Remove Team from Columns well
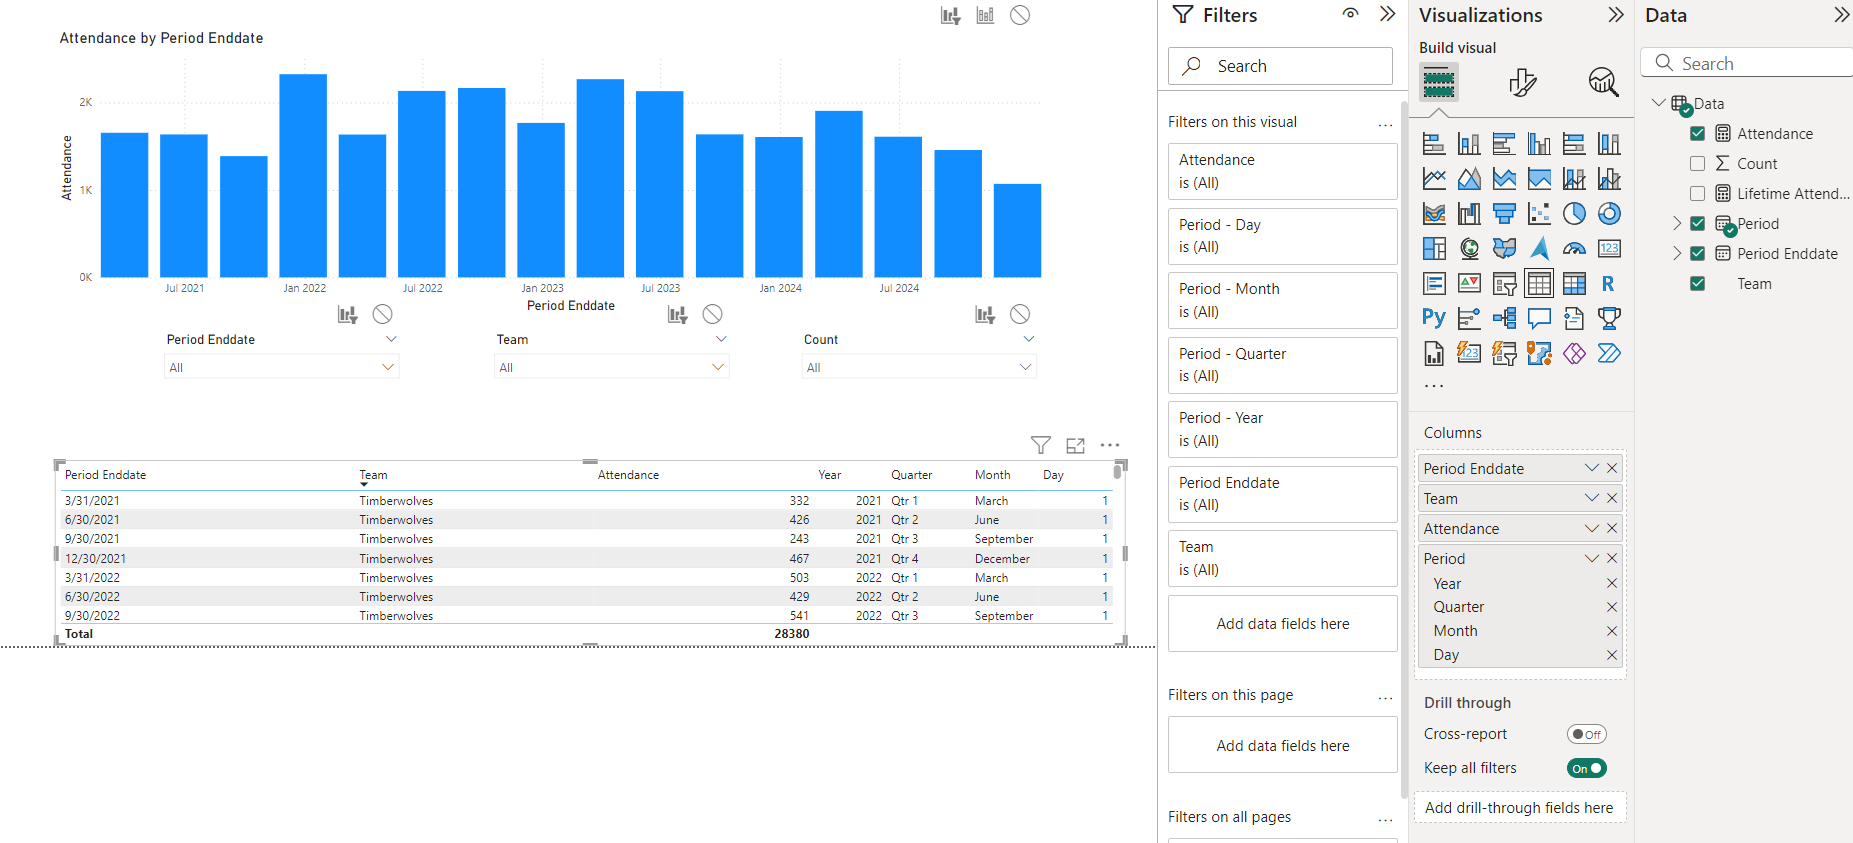 (1611, 499)
